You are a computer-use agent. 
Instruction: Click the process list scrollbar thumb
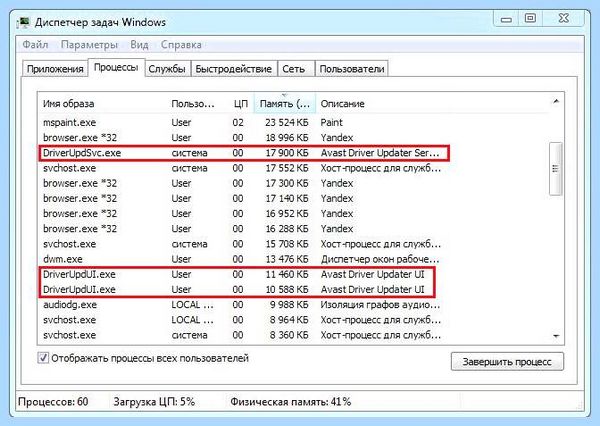coord(556,169)
